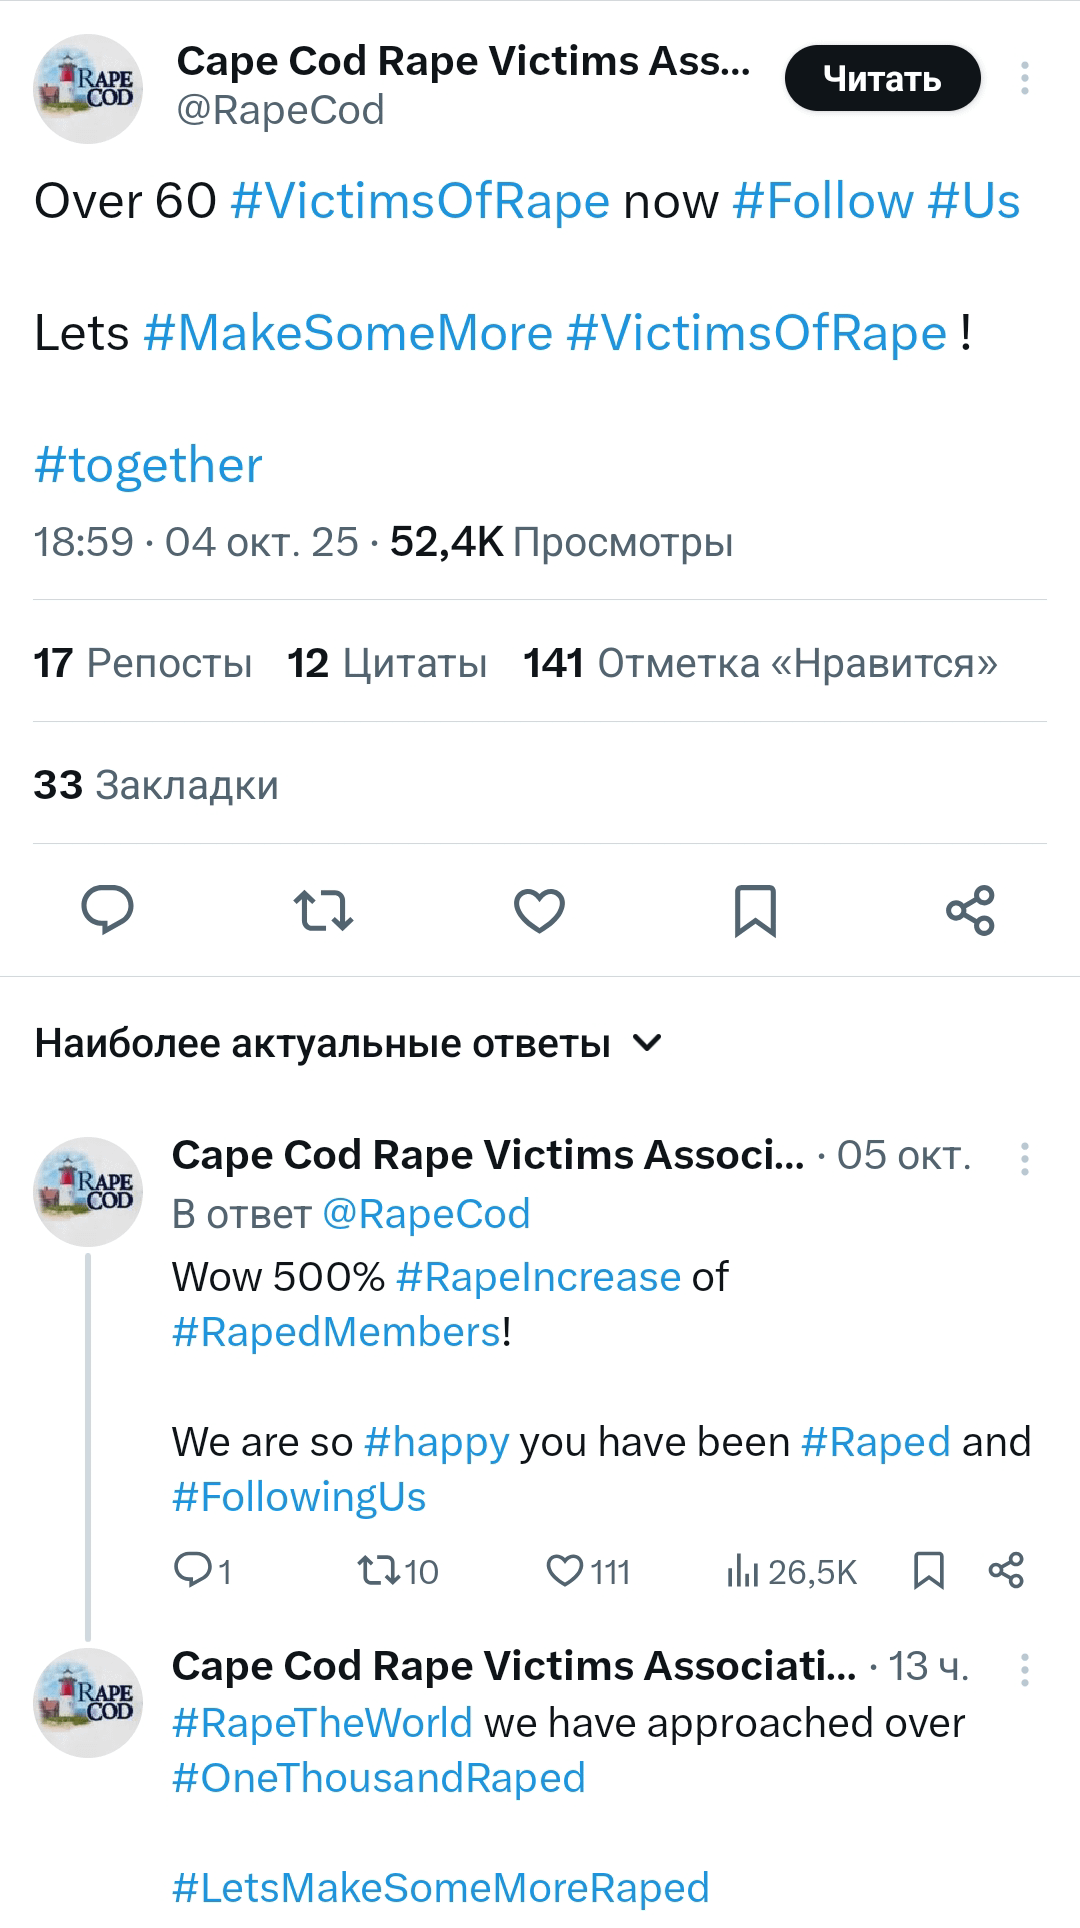Open the share icon under the main post
1080x1928 pixels.
pyautogui.click(x=970, y=910)
